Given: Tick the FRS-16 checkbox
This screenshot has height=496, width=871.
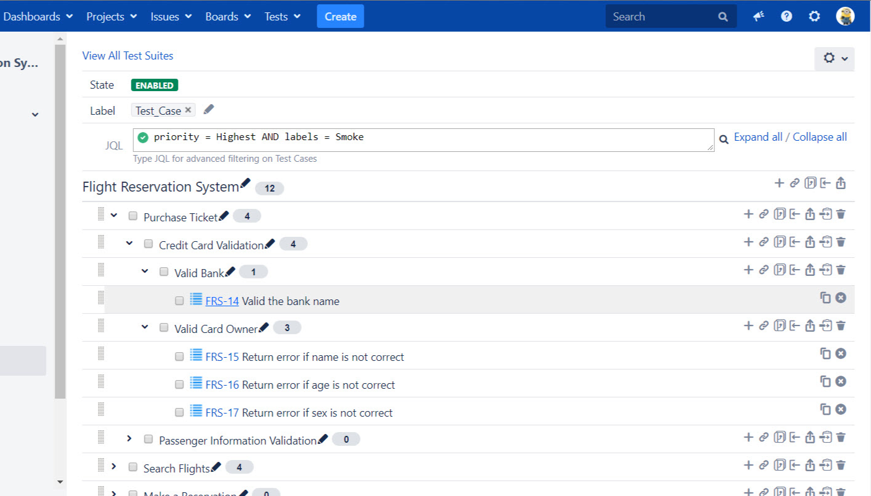Looking at the screenshot, I should click(x=179, y=384).
